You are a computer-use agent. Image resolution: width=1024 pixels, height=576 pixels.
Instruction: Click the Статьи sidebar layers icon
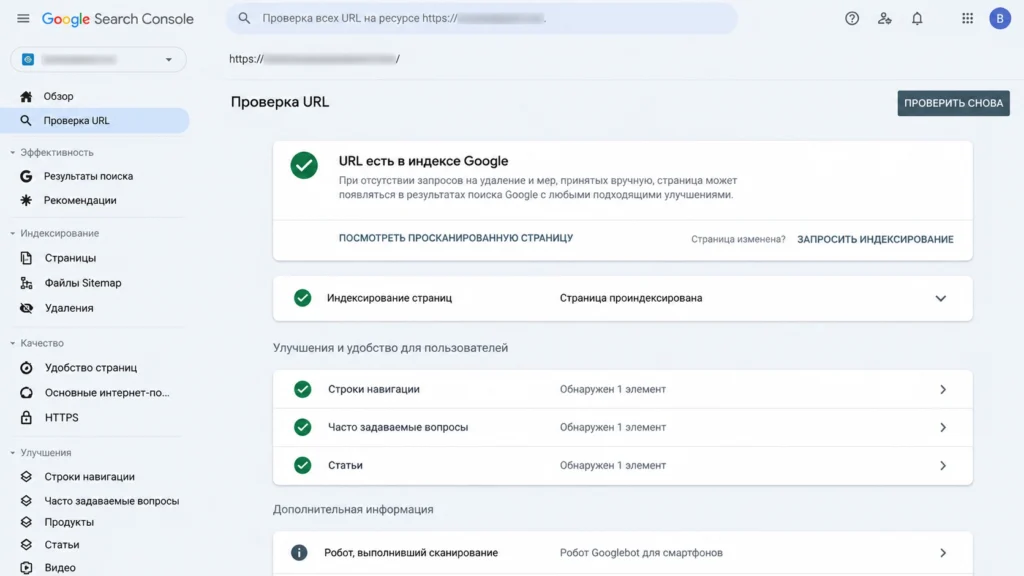click(x=26, y=545)
